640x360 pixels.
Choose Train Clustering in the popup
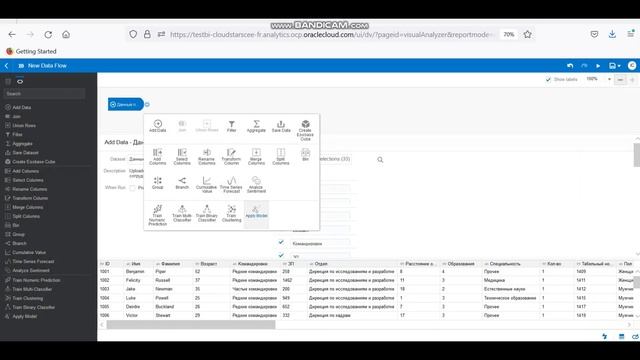click(x=231, y=213)
